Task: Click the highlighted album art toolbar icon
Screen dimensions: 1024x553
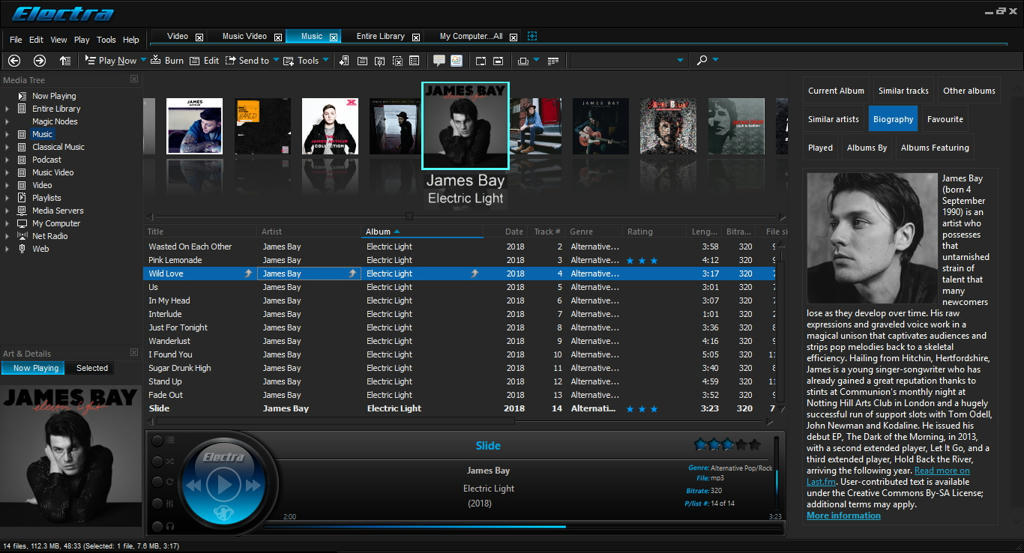Action: (x=456, y=61)
